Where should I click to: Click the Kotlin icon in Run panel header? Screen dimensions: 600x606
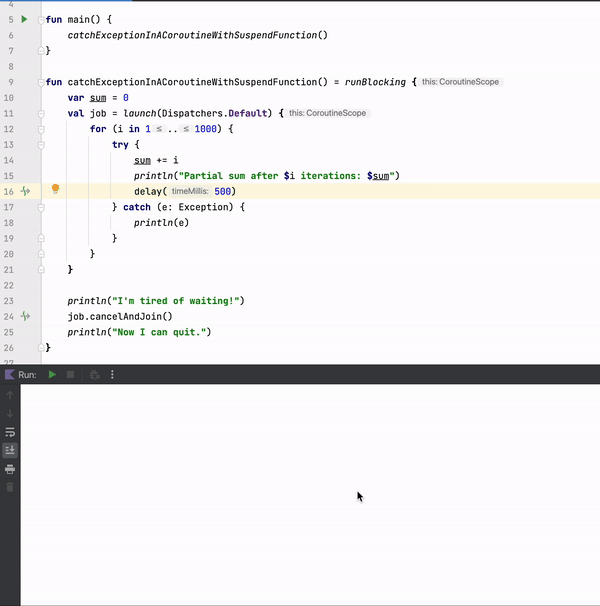point(9,375)
